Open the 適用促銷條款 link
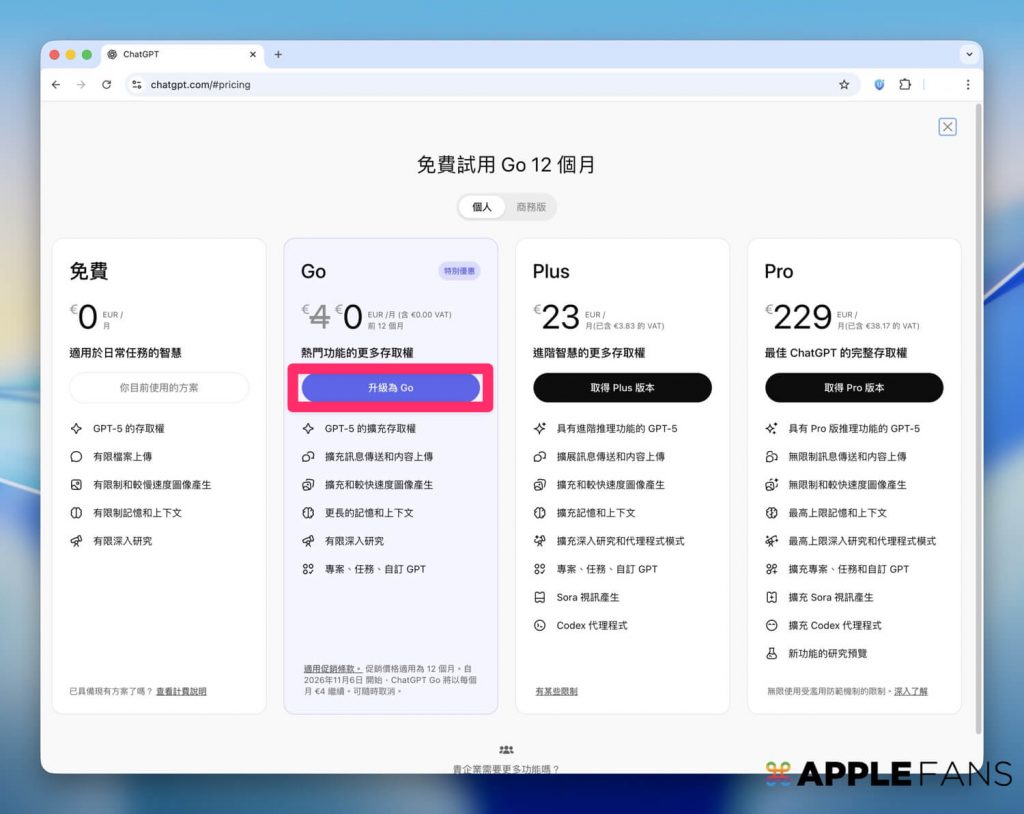 331,668
